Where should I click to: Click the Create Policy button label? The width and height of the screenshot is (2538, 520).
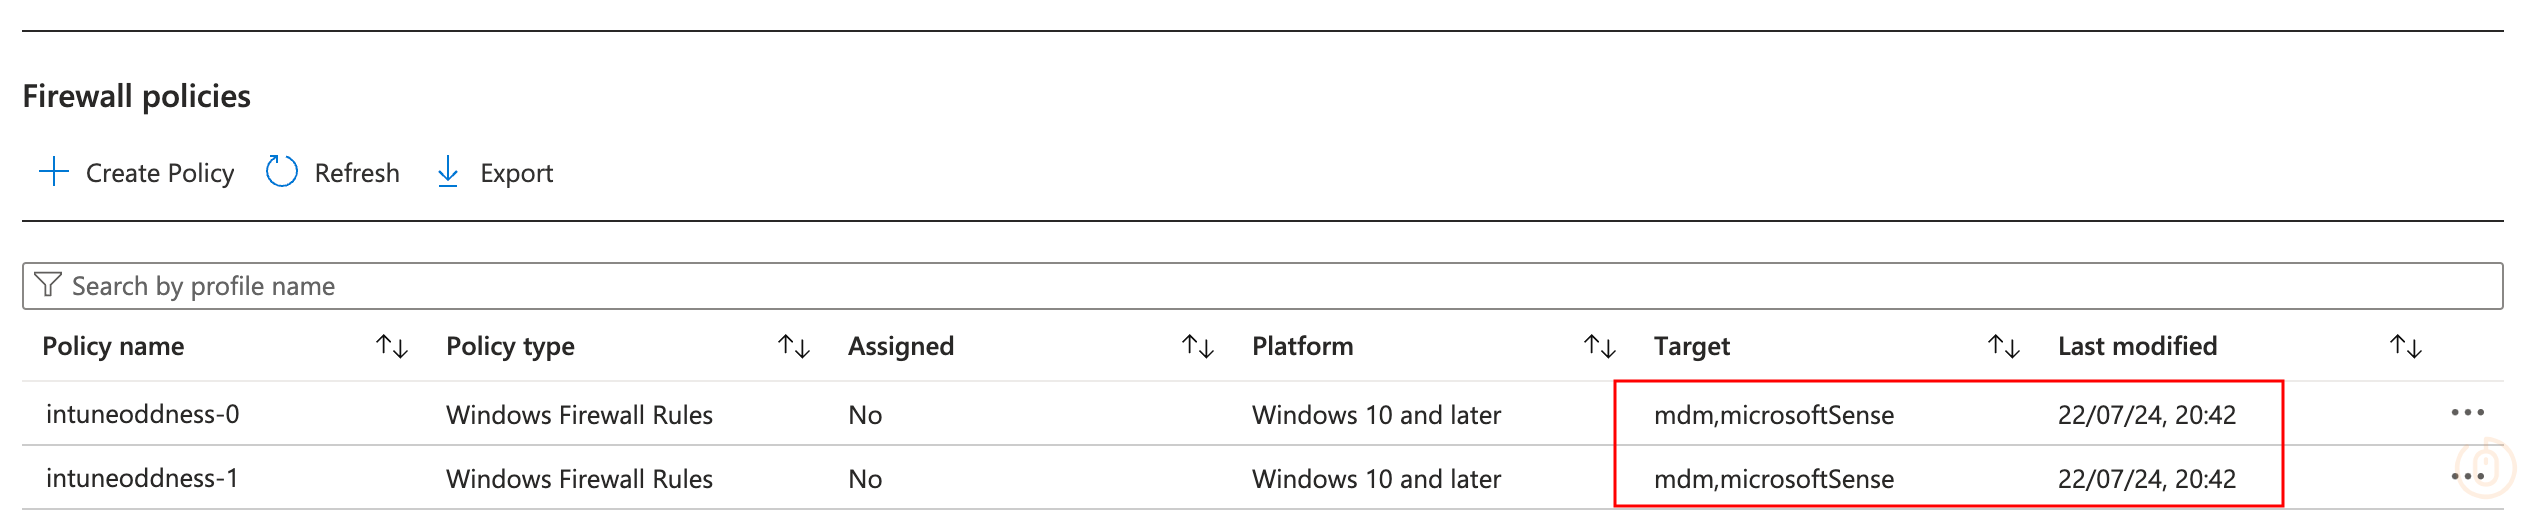pyautogui.click(x=160, y=173)
